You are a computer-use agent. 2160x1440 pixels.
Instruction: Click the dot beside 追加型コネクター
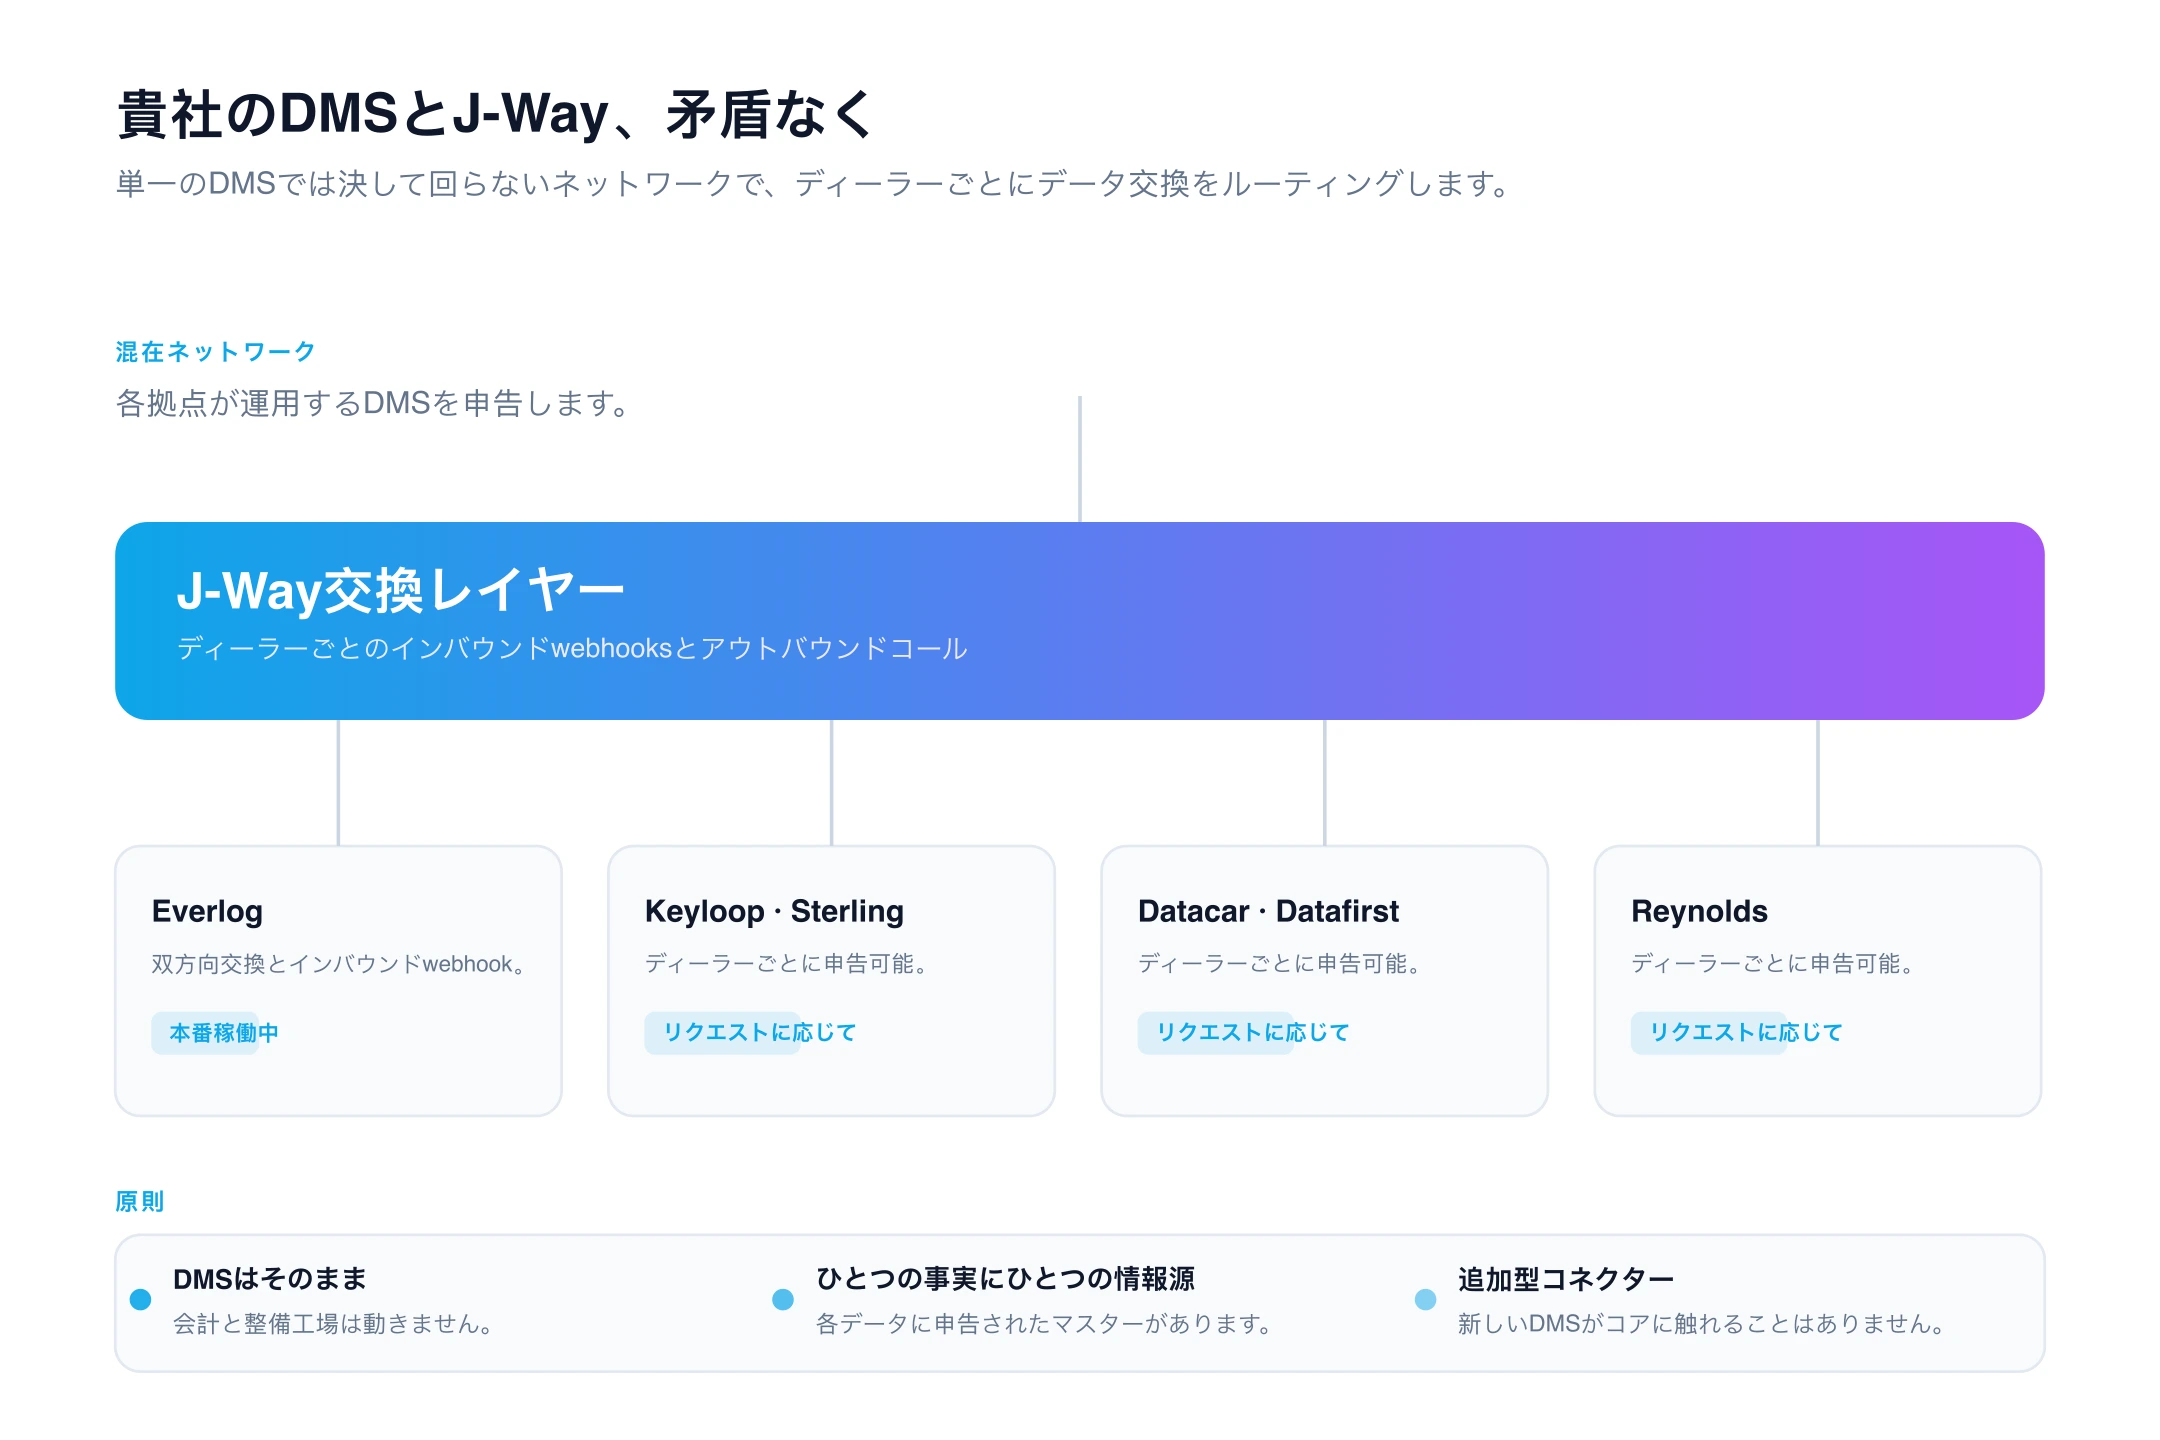1425,1299
